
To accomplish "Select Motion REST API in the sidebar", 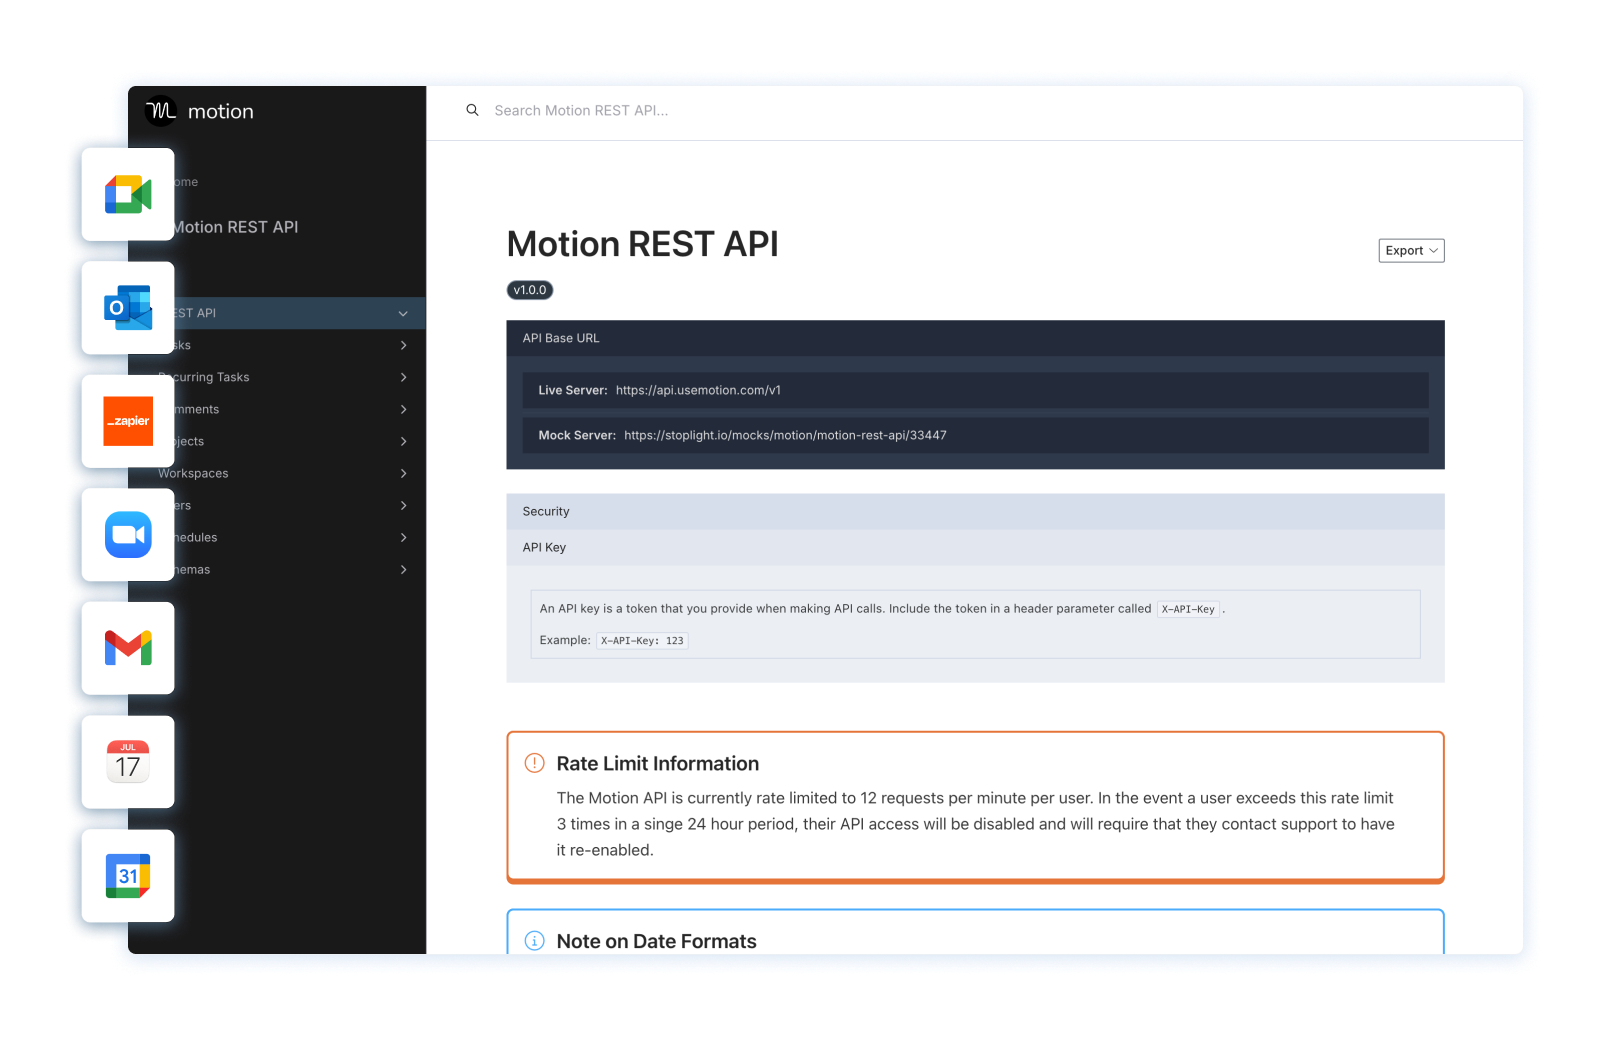I will click(x=235, y=227).
